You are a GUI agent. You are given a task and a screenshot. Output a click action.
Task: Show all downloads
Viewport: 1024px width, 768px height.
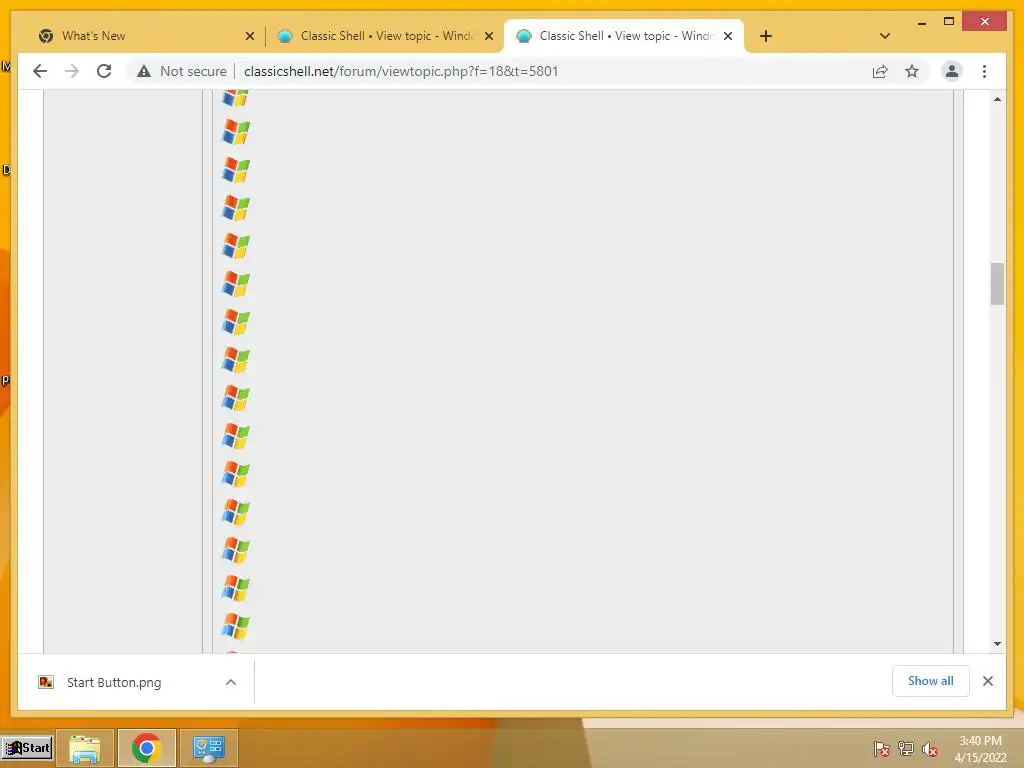click(x=931, y=681)
